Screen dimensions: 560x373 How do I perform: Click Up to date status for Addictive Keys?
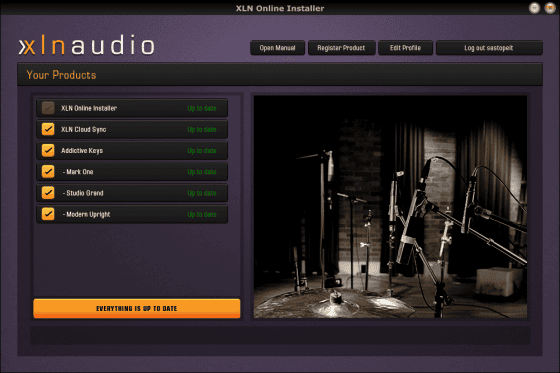[202, 151]
